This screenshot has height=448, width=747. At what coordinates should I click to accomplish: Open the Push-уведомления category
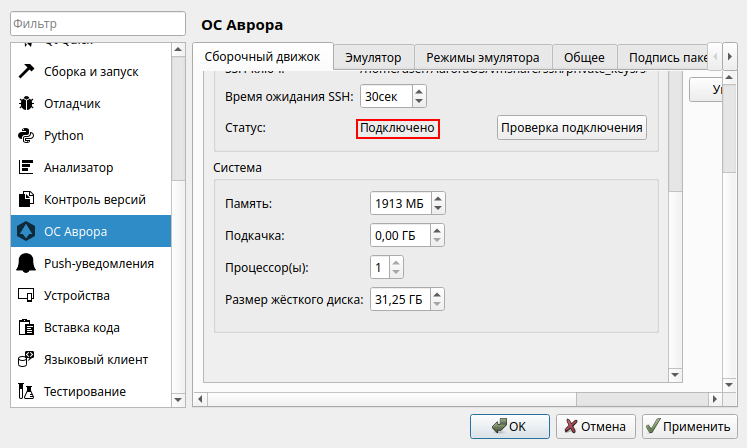coord(91,263)
